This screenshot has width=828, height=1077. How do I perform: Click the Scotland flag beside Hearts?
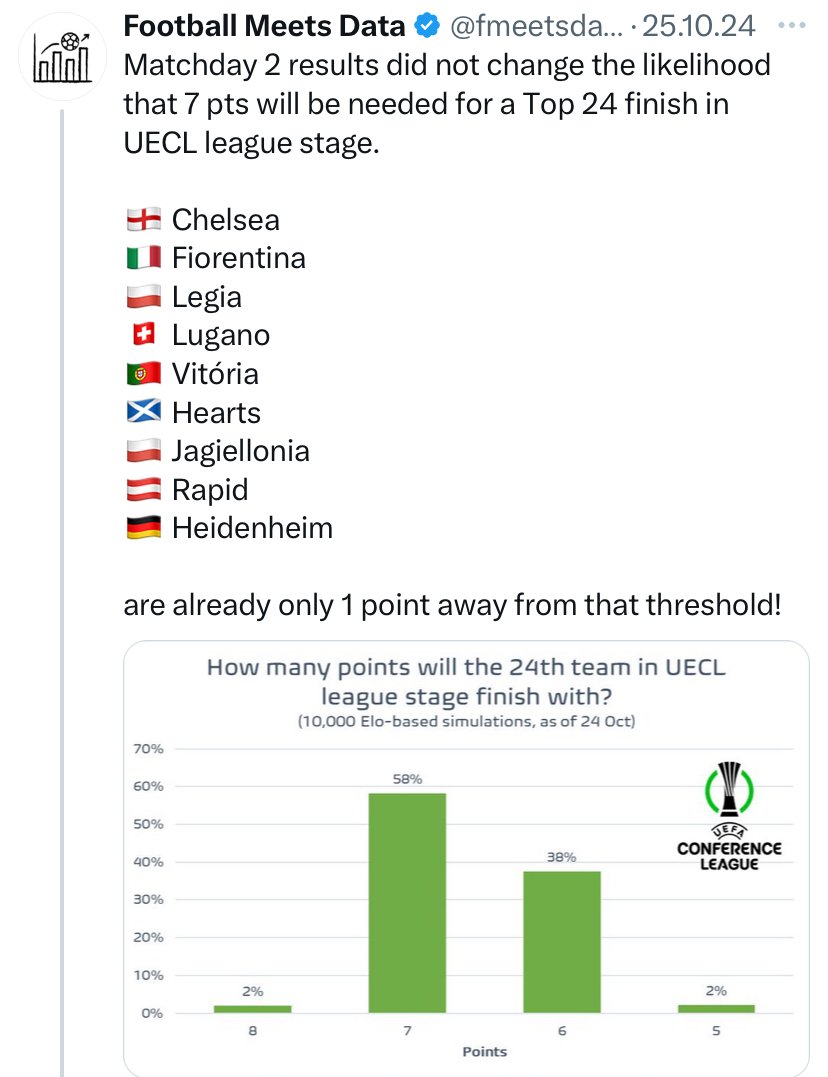click(144, 412)
